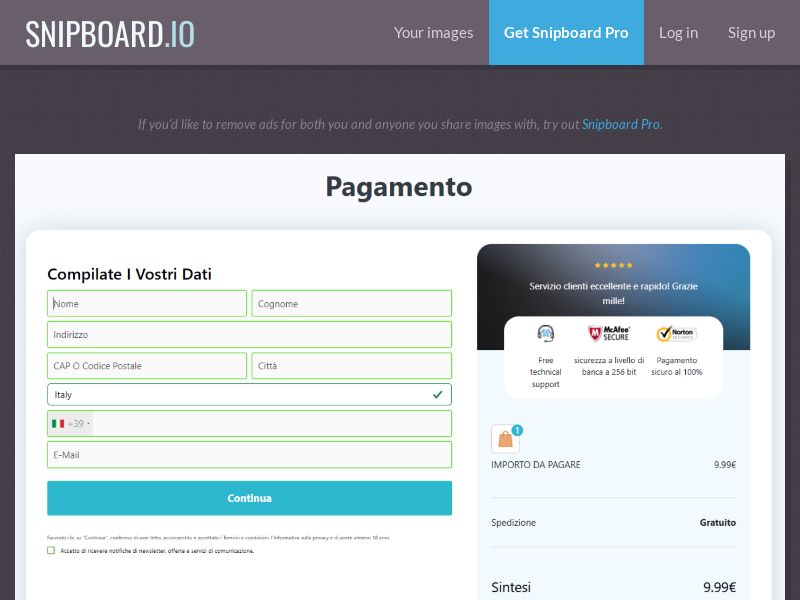Image resolution: width=800 pixels, height=600 pixels.
Task: Open the +39 country code dropdown
Action: (70, 423)
